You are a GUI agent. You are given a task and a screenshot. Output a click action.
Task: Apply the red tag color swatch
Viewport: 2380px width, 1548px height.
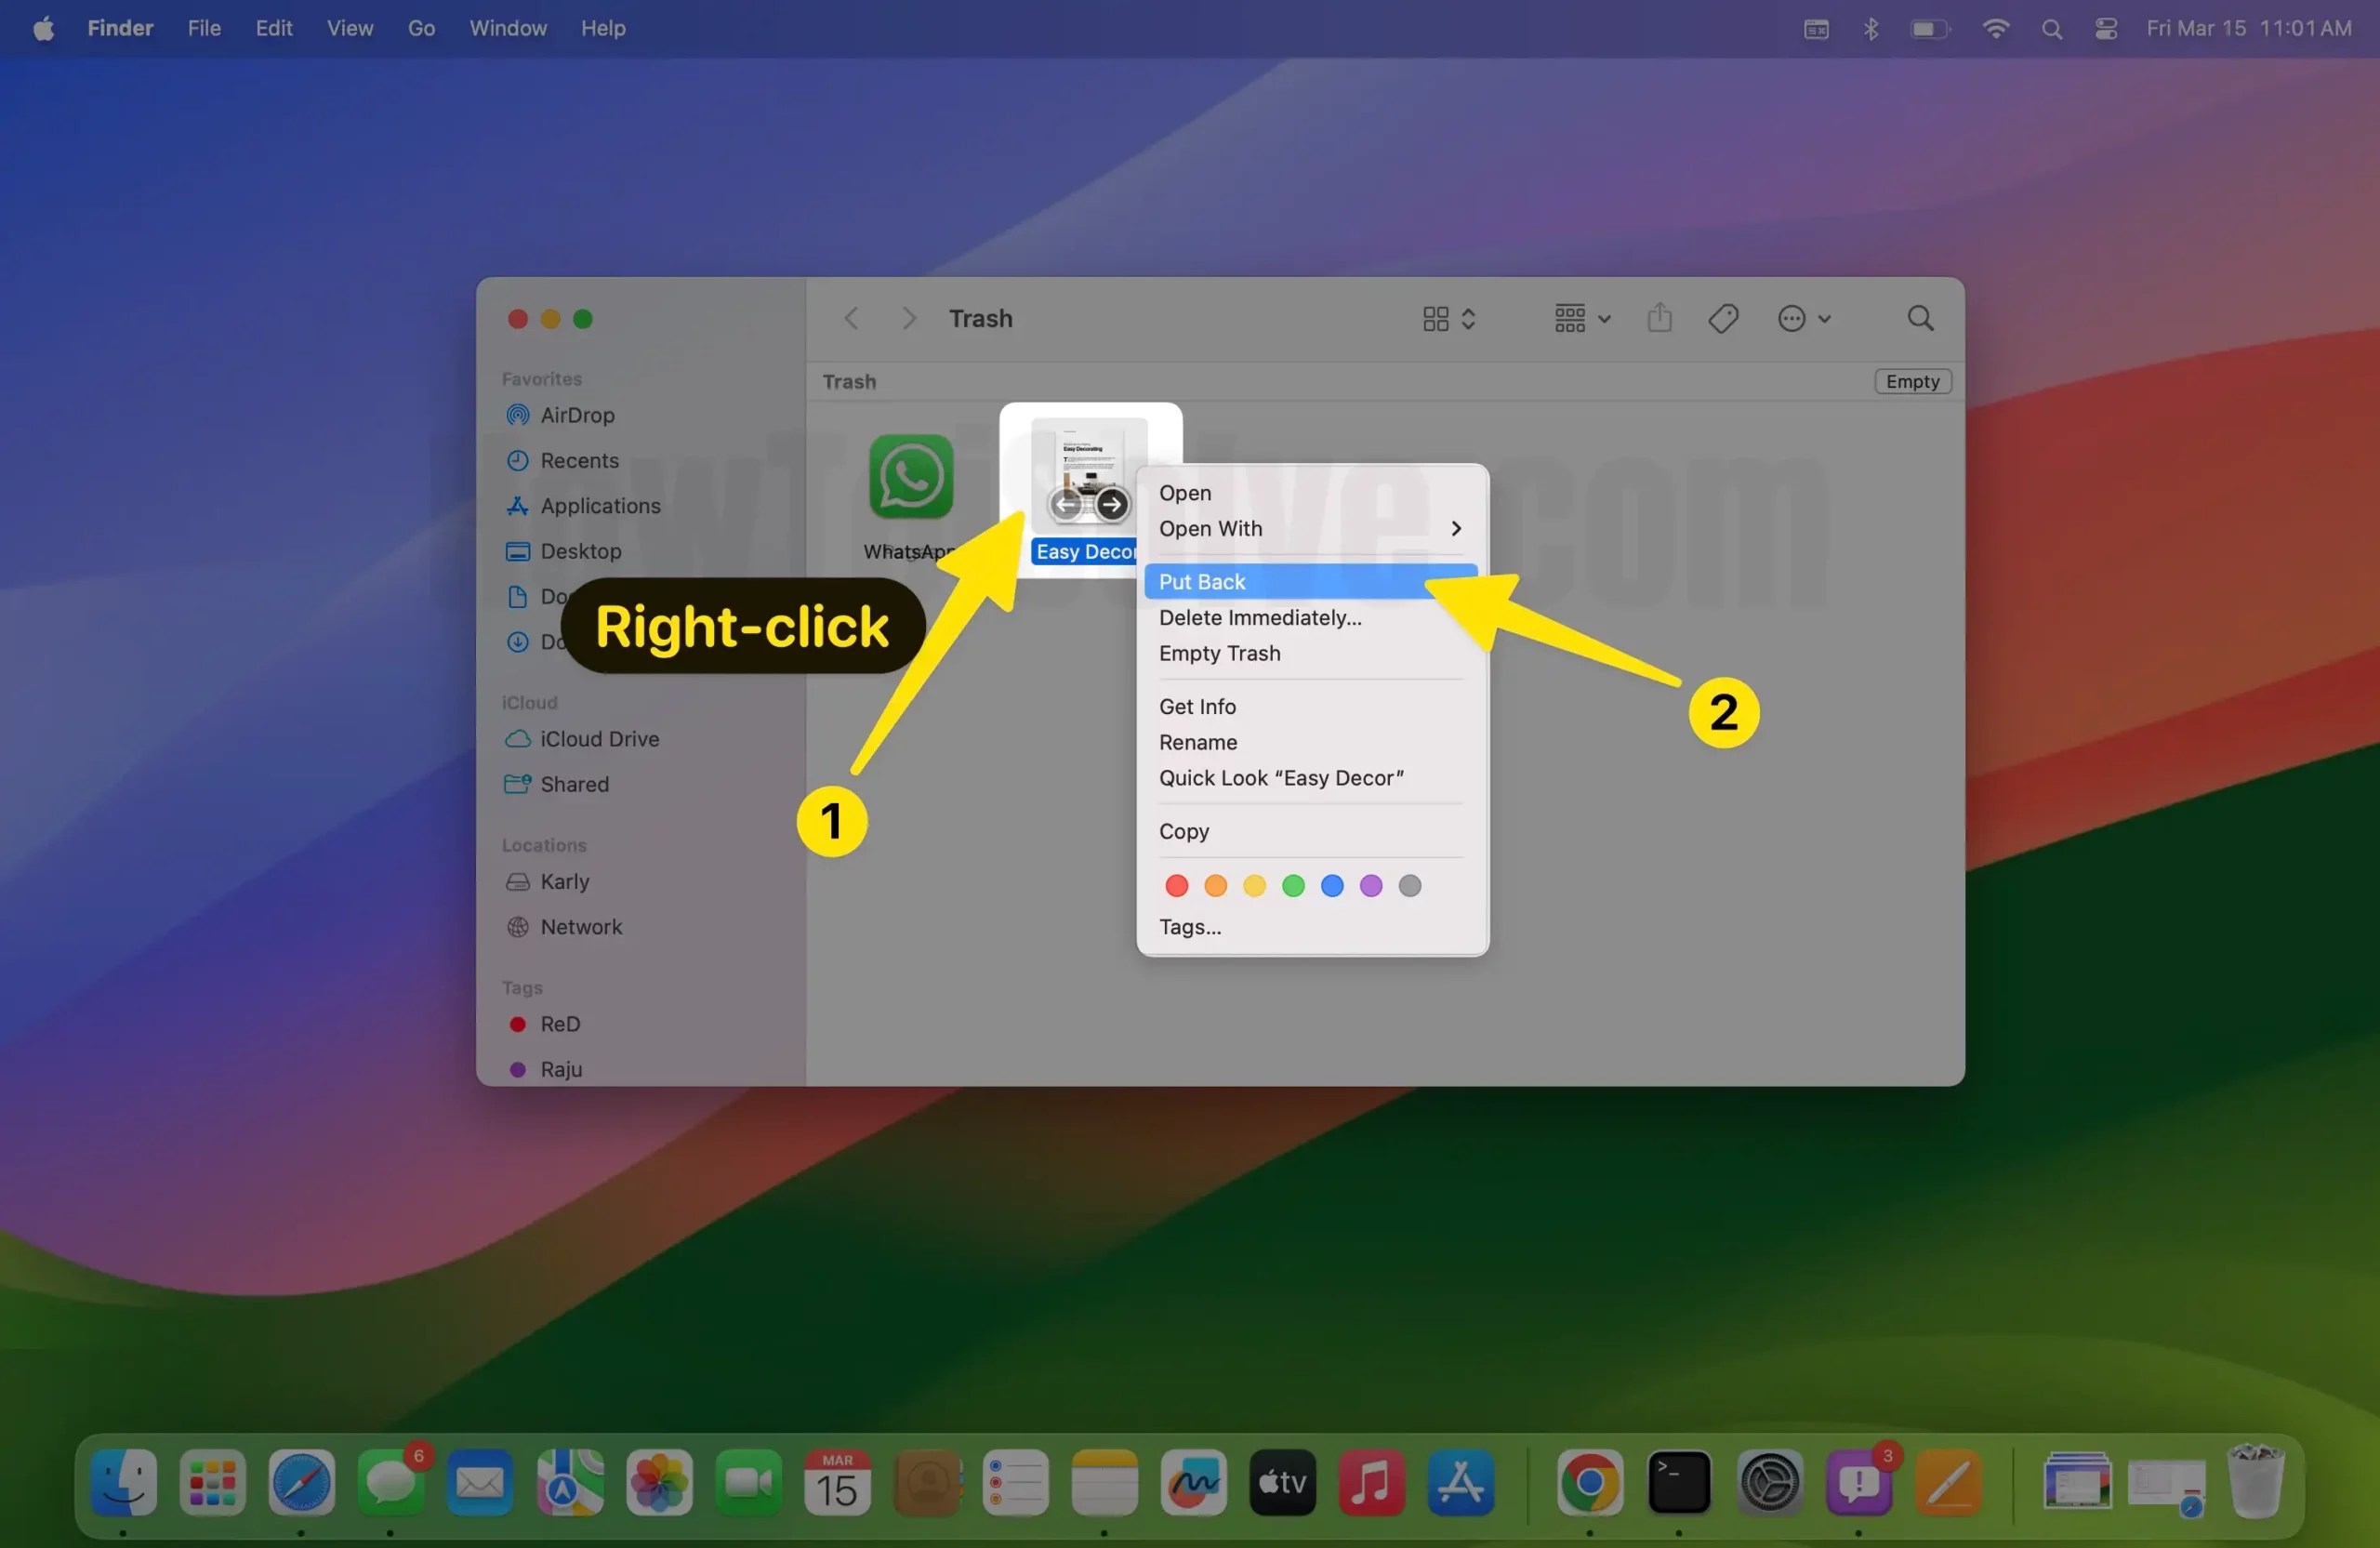[x=1176, y=886]
